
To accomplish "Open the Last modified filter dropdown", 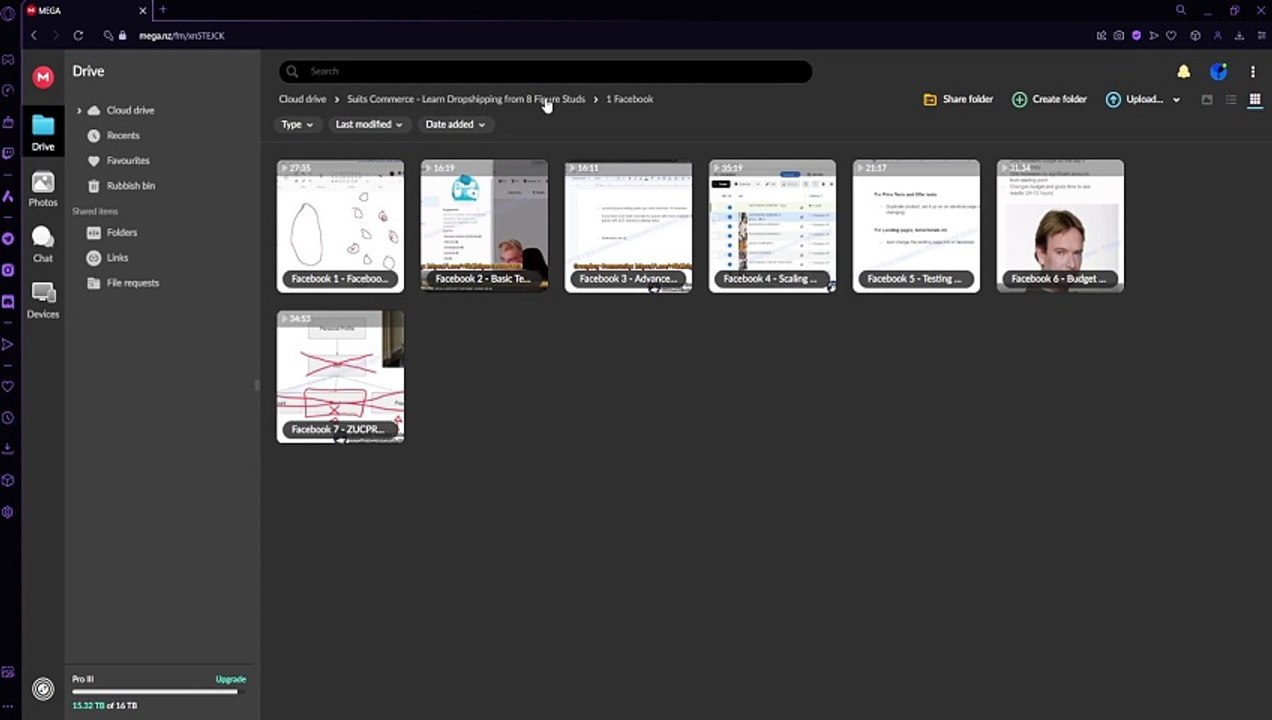I will (369, 124).
